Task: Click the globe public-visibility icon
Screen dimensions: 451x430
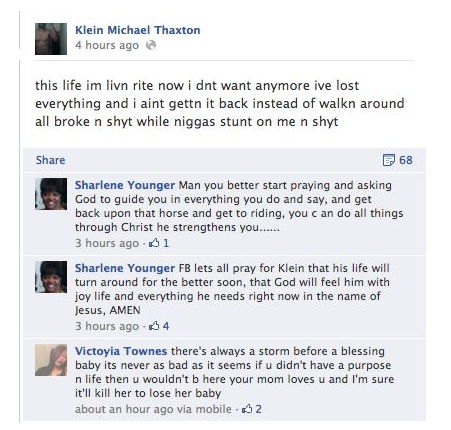Action: click(151, 45)
